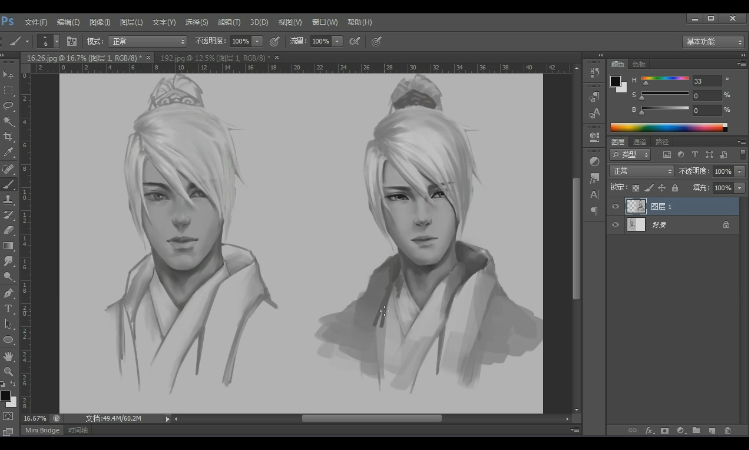Toggle lock transparent pixels in Layers panel
Image resolution: width=749 pixels, height=450 pixels.
[x=636, y=187]
